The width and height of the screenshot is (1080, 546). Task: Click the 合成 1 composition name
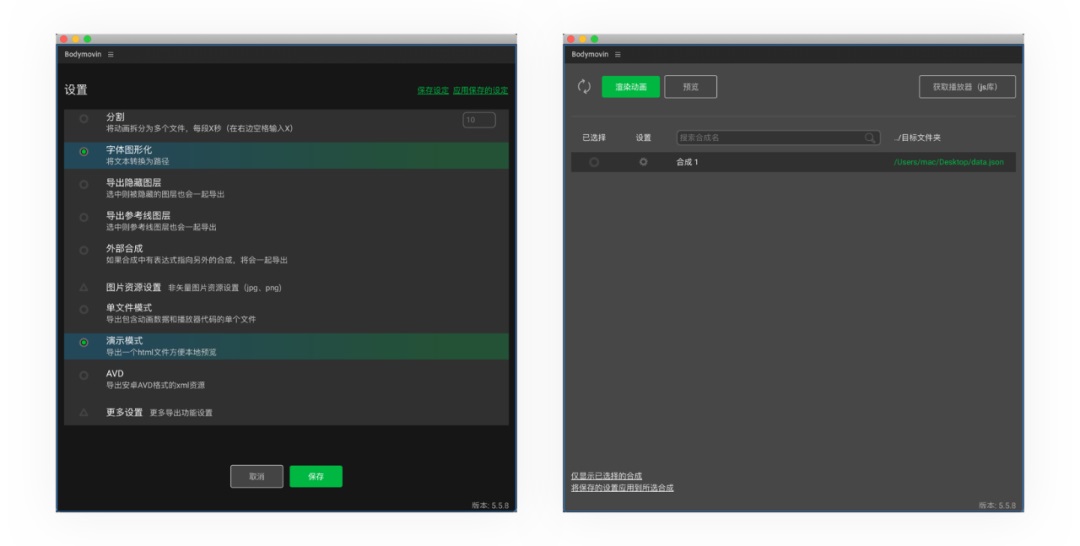[687, 162]
